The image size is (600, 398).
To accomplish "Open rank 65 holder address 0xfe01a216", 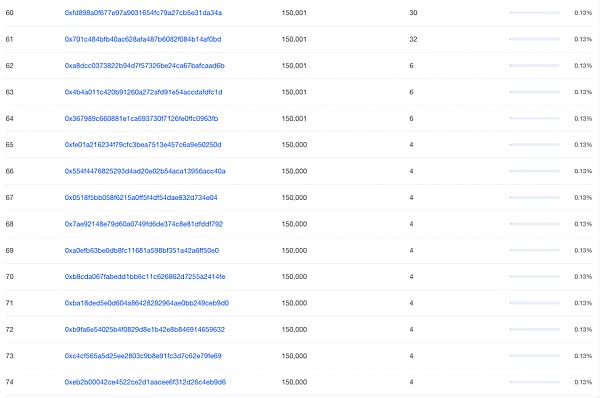I will [143, 145].
